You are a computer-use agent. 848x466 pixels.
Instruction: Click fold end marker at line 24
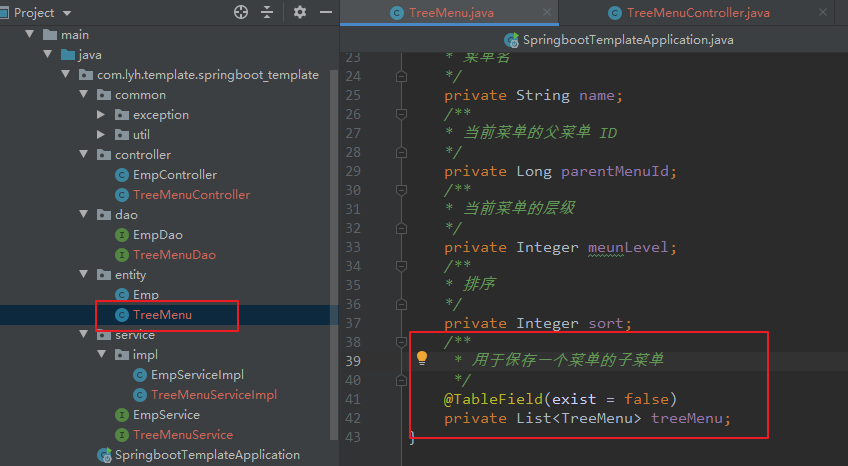(401, 77)
